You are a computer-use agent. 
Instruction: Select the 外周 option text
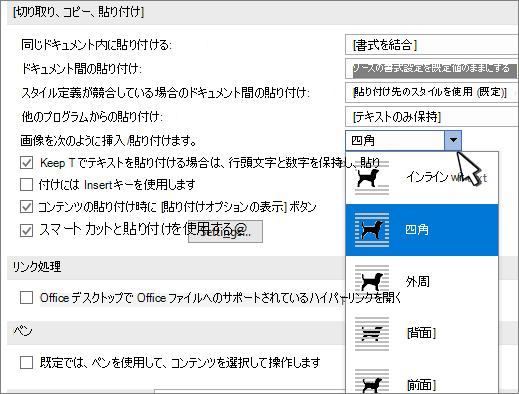coord(418,282)
